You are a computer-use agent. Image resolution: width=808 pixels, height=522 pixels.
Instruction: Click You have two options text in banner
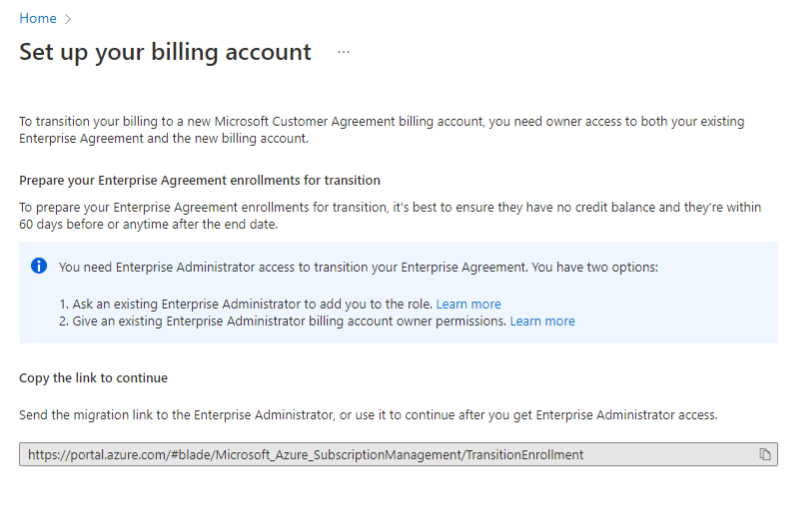pos(595,267)
